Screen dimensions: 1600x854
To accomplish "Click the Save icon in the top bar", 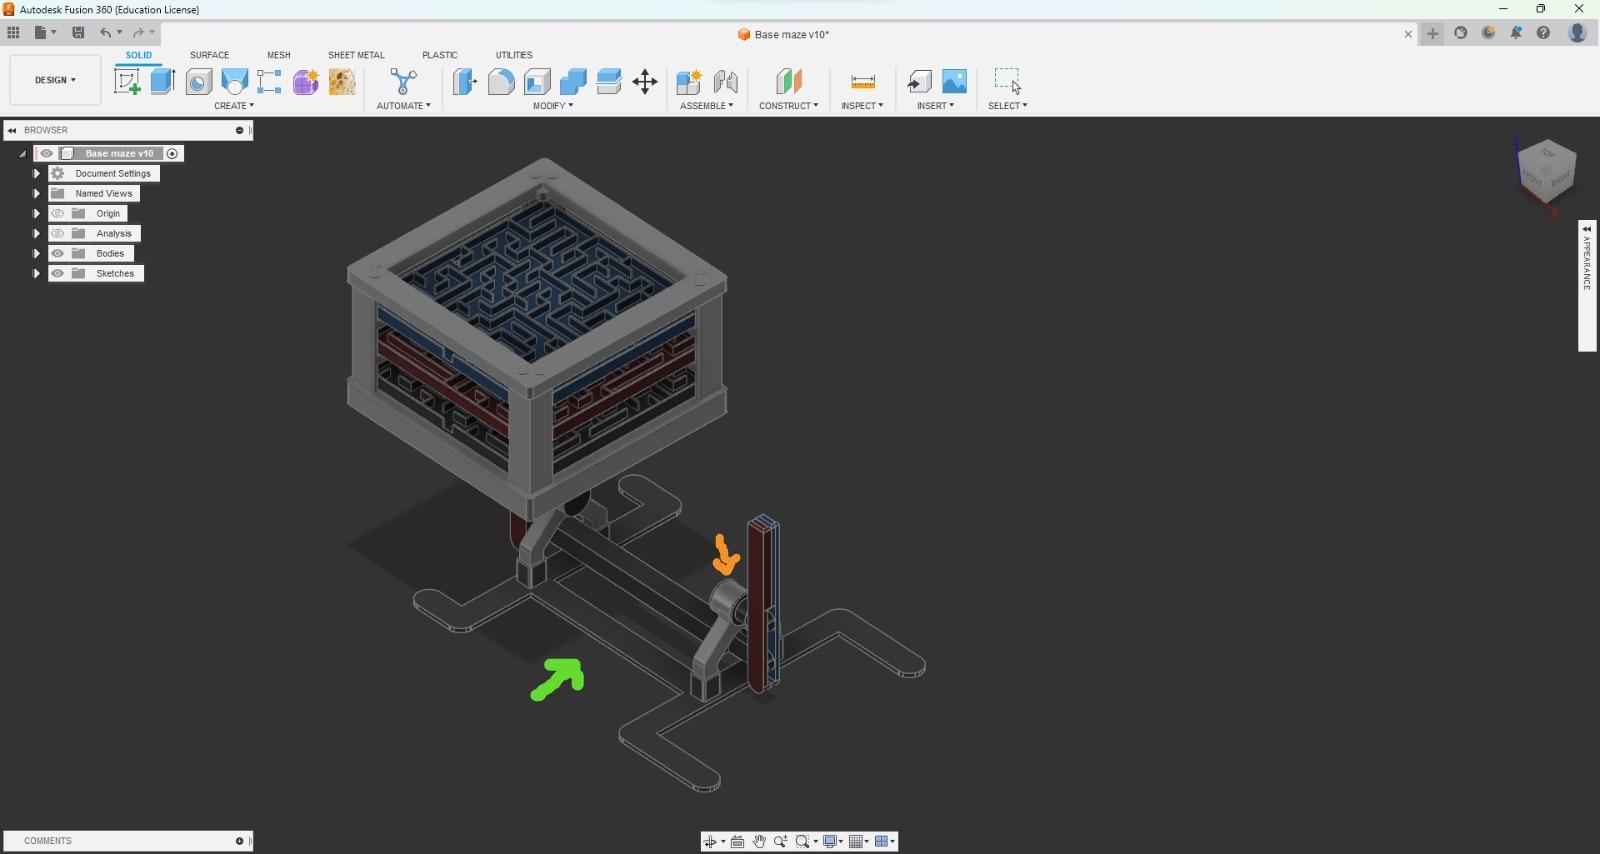I will coord(78,33).
